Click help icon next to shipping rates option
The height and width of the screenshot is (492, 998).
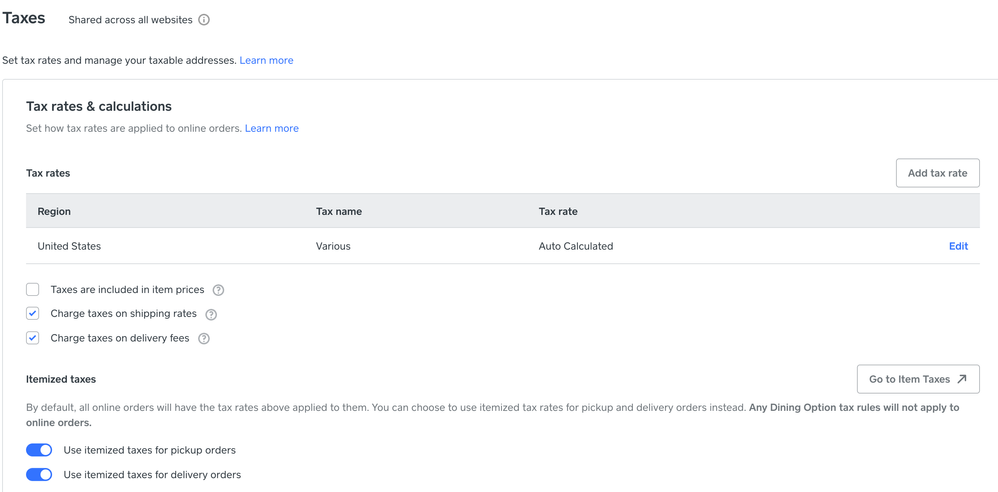pyautogui.click(x=211, y=314)
